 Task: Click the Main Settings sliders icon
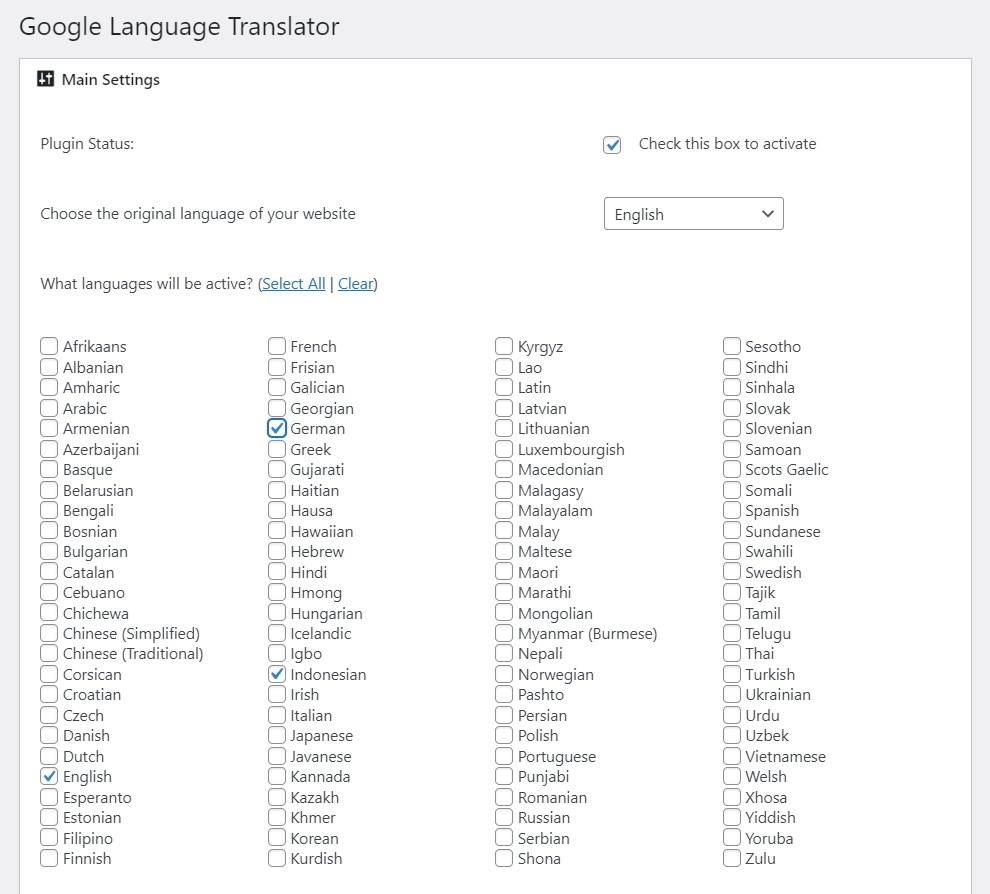45,79
